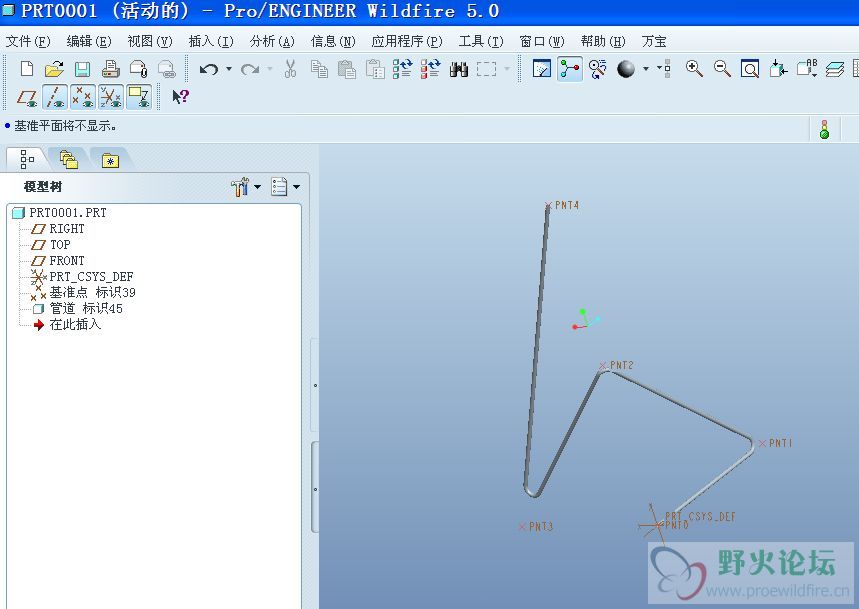This screenshot has width=859, height=609.
Task: Activate the context-sensitive help cursor
Action: click(x=180, y=97)
